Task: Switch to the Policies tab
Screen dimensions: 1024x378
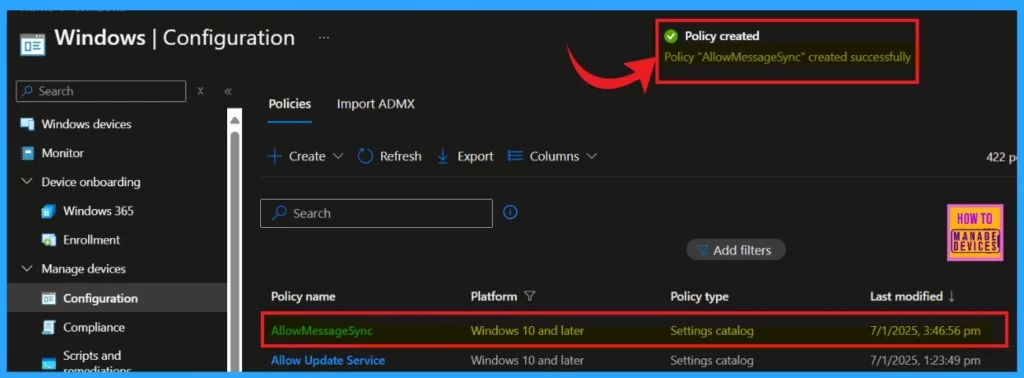Action: click(x=289, y=104)
